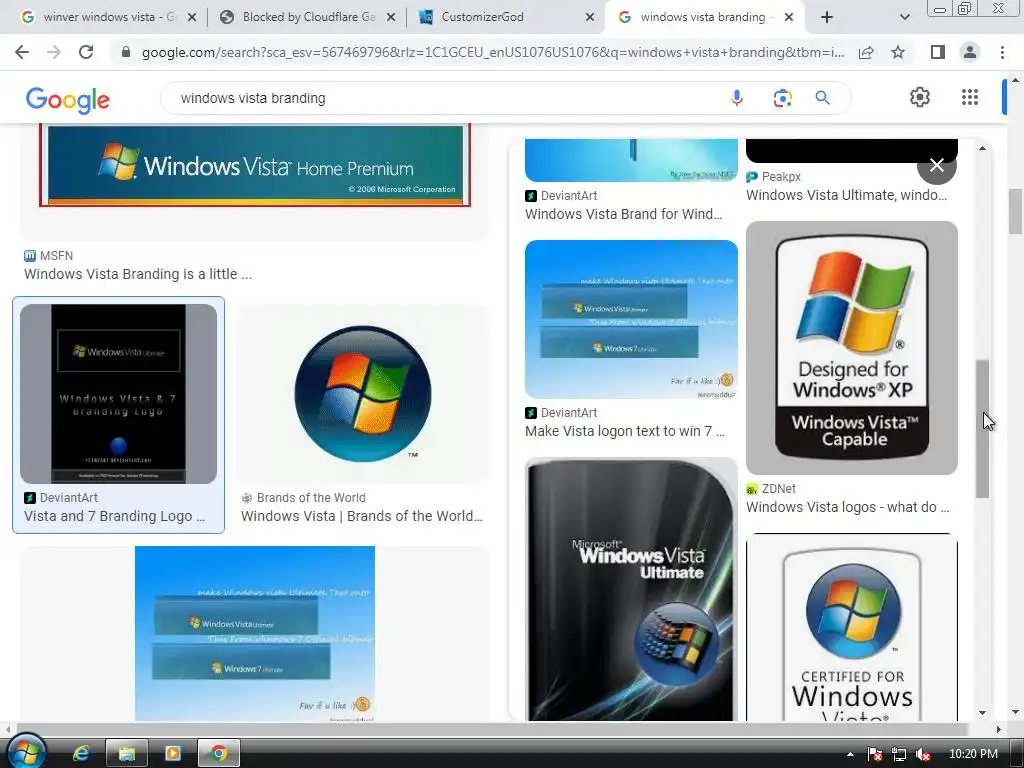1024x768 pixels.
Task: Open a new browser tab
Action: pos(827,17)
